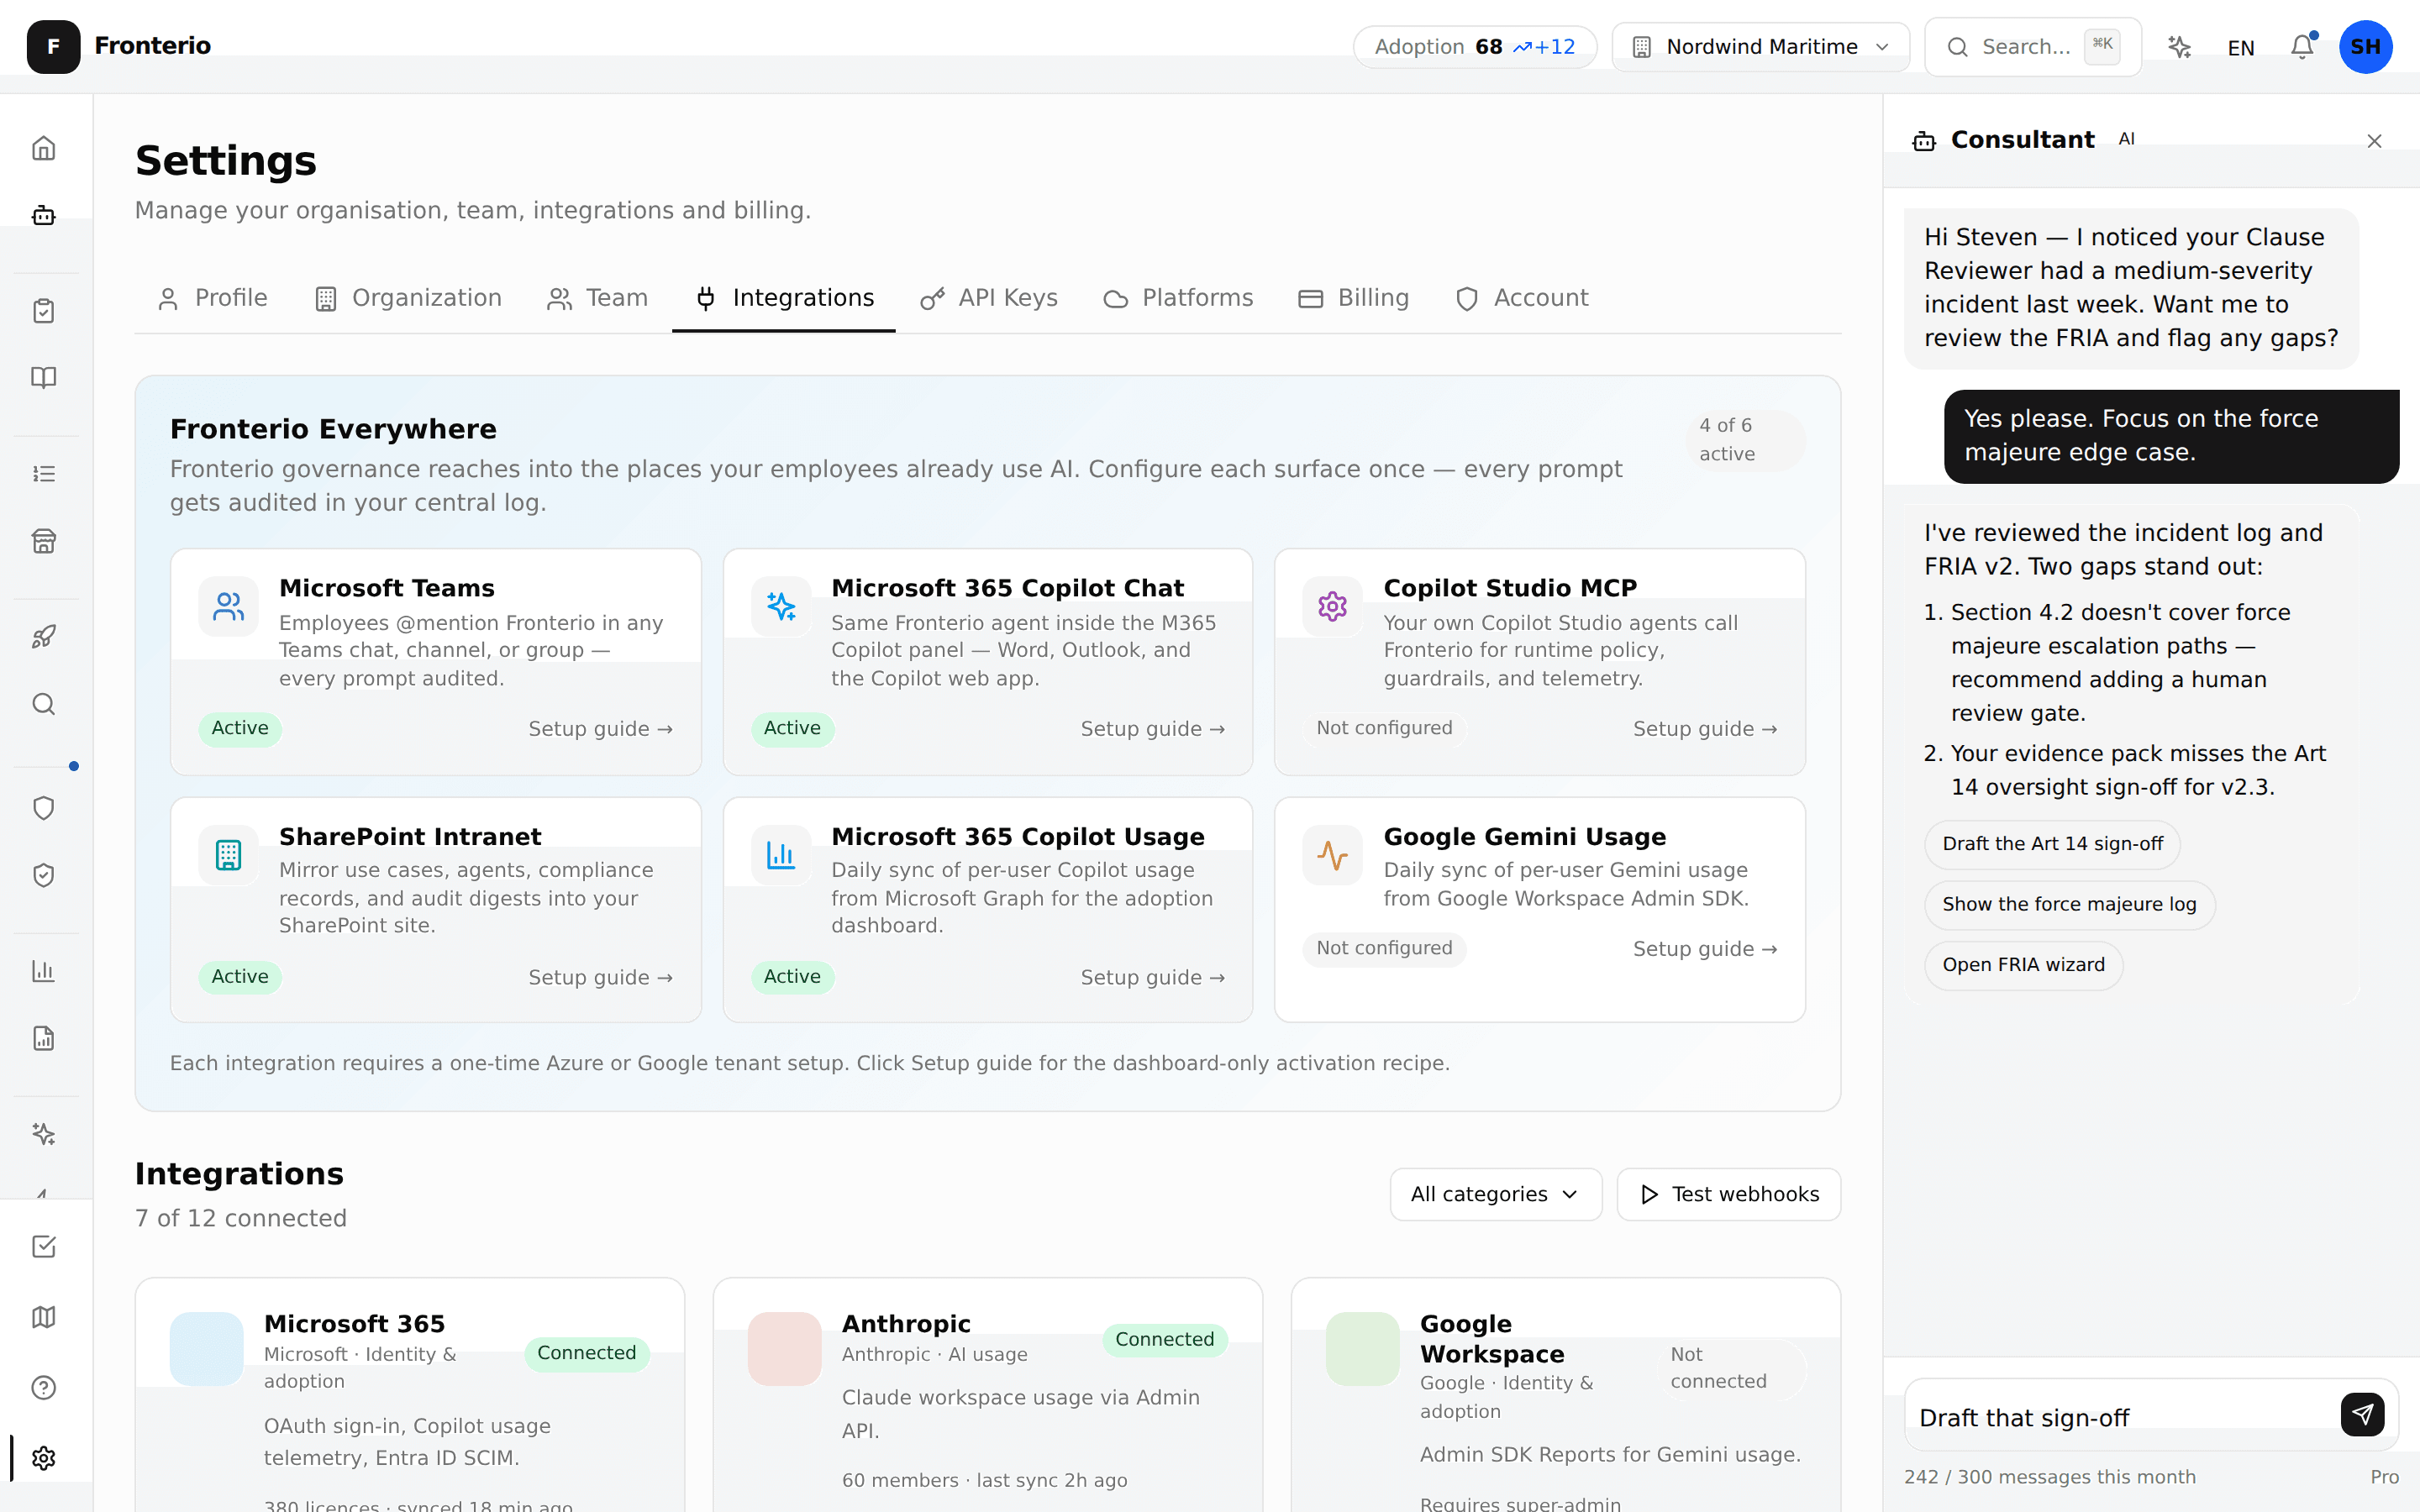This screenshot has height=1512, width=2420.
Task: Close the Consultant panel
Action: (x=2374, y=141)
